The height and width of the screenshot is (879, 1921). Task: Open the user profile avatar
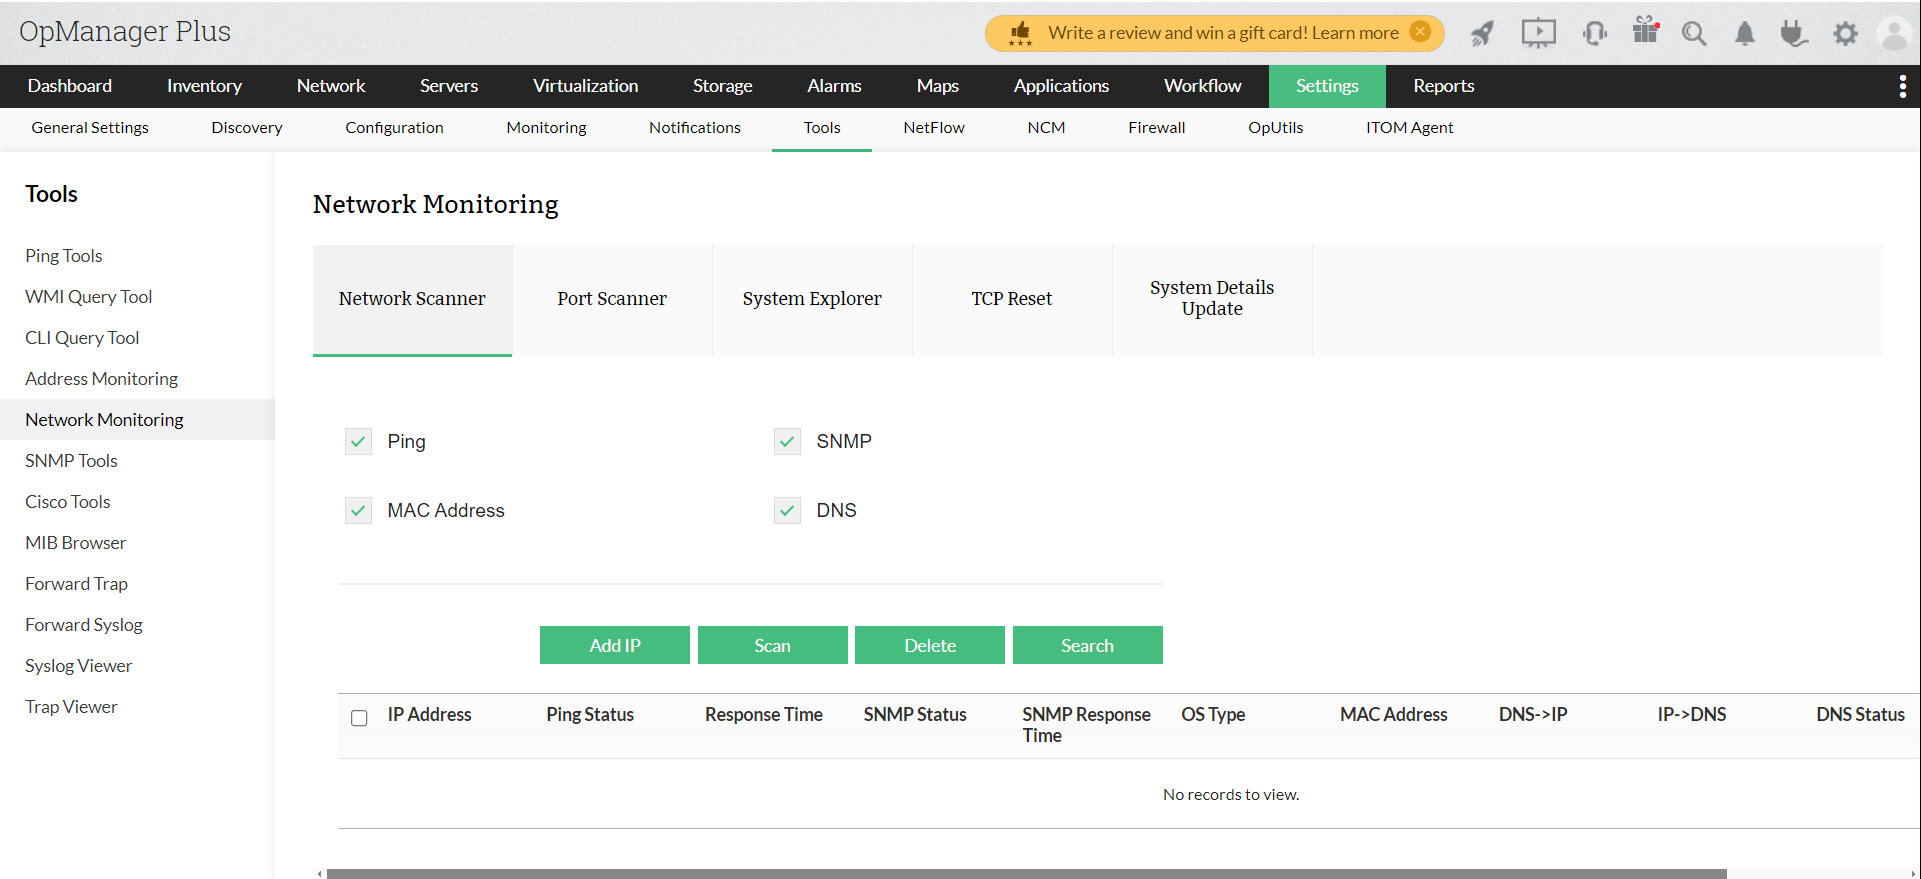(x=1894, y=34)
